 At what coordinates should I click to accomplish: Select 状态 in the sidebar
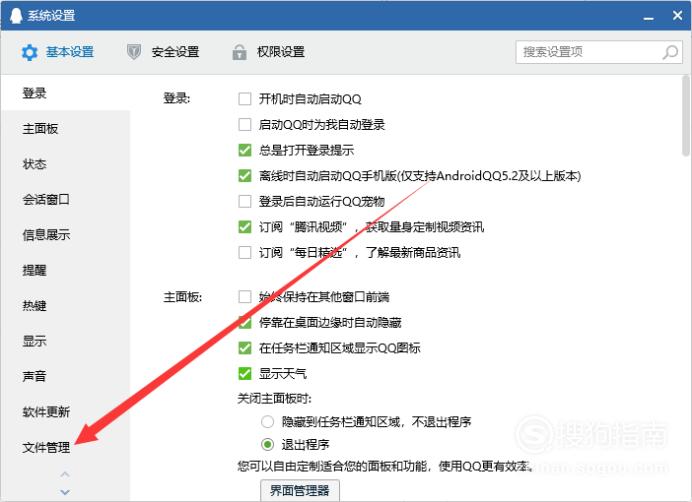[x=66, y=164]
